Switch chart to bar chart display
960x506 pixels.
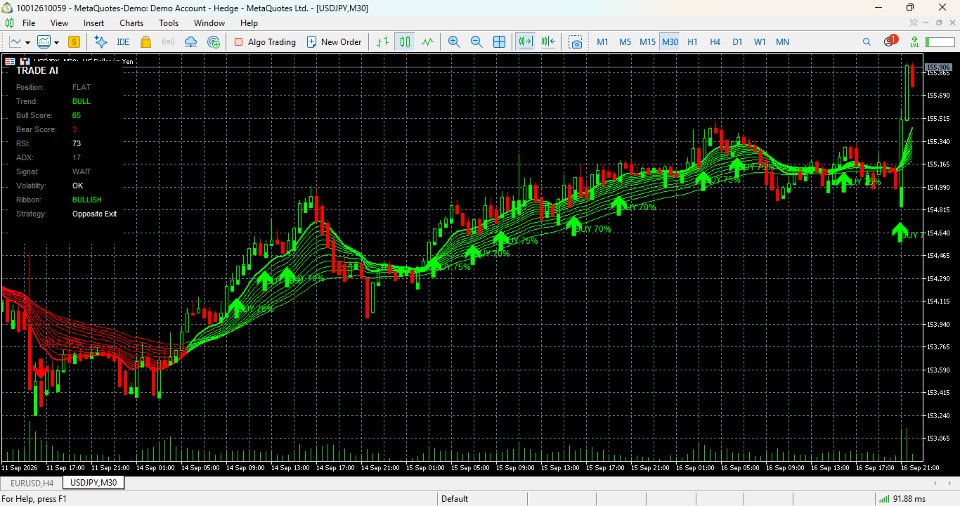pos(383,42)
